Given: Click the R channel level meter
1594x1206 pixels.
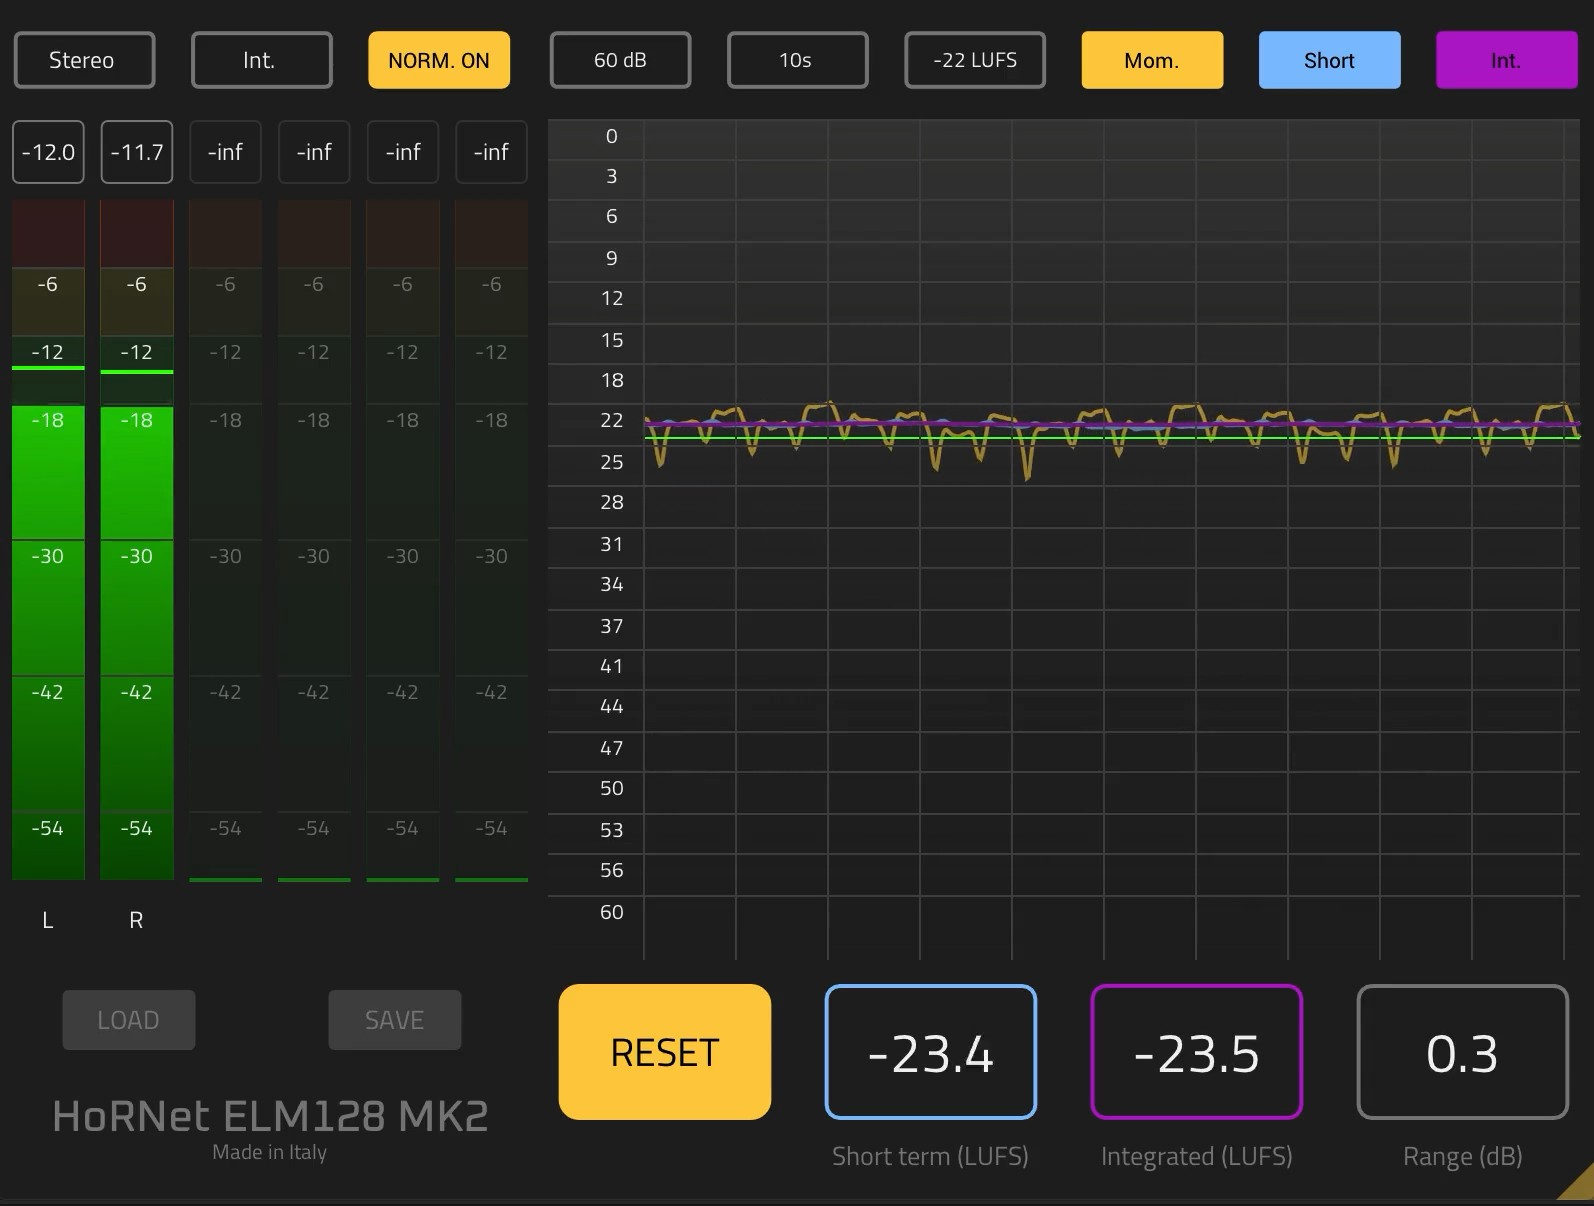Looking at the screenshot, I should (137, 540).
